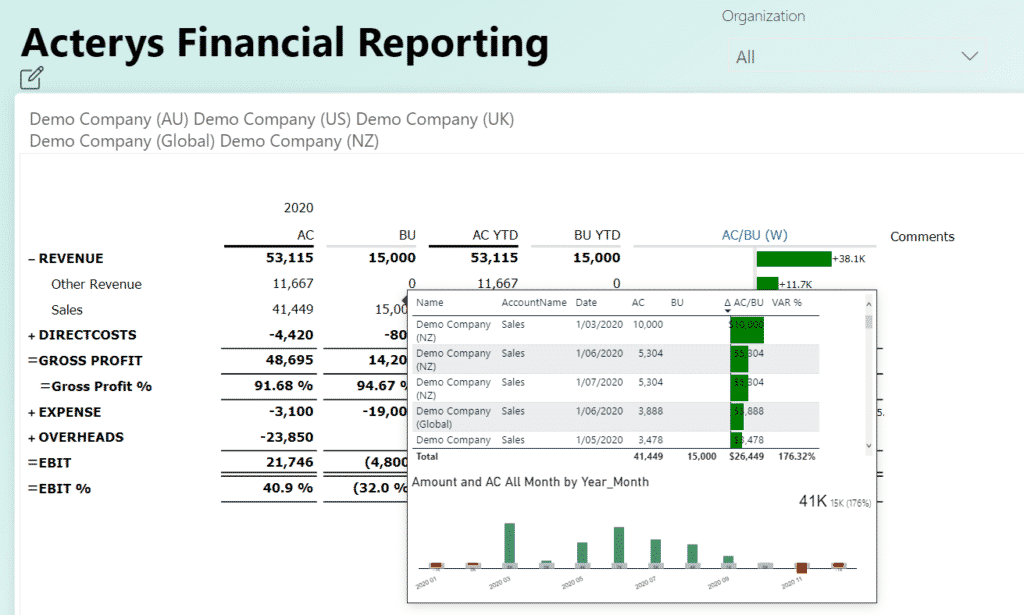
Task: Click the green variance bar in the 10,000 row
Action: tap(746, 330)
